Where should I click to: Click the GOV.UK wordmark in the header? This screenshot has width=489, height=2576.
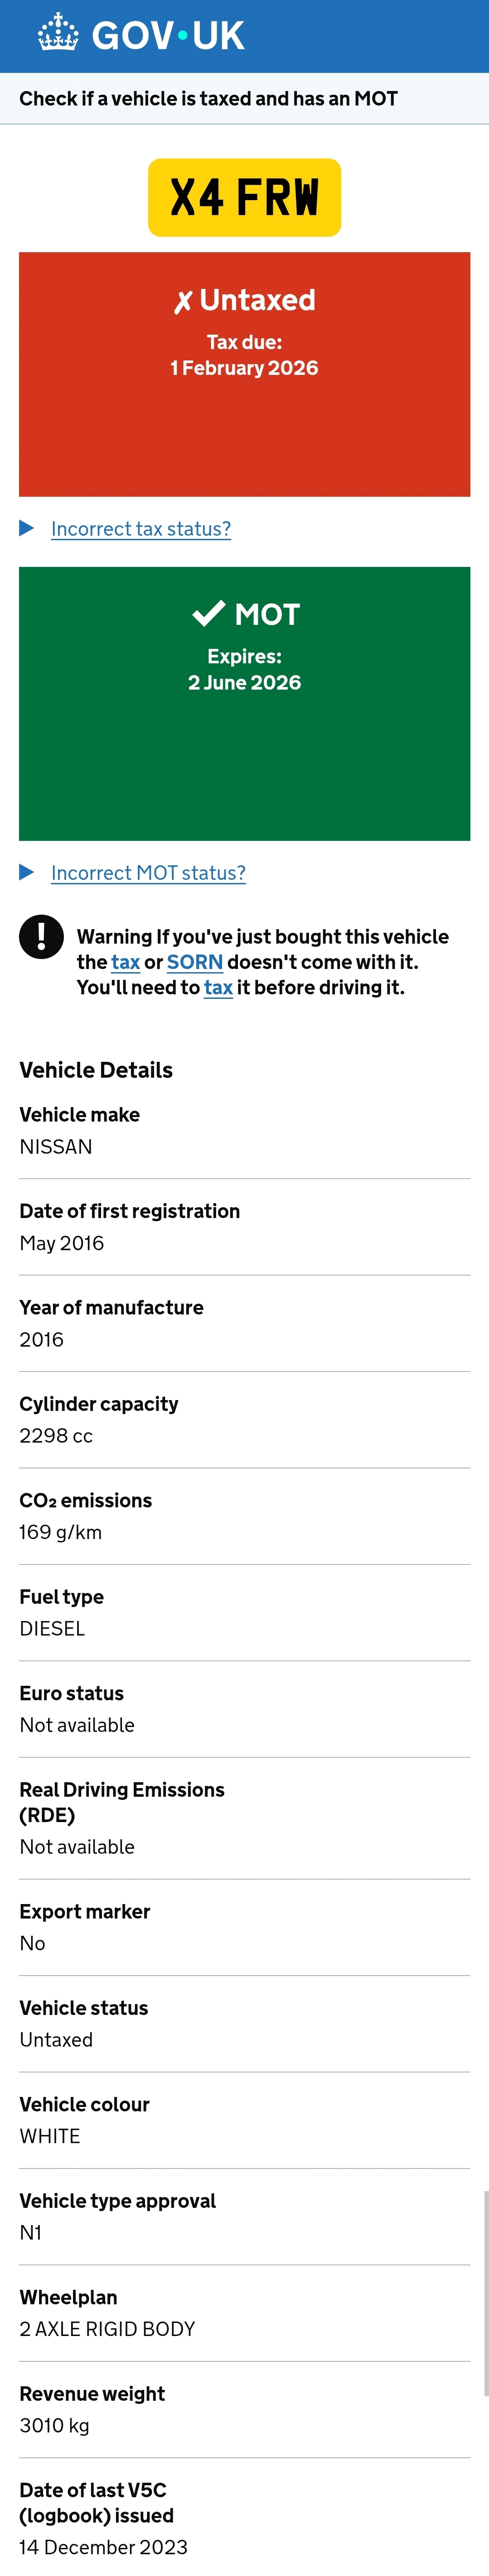click(x=168, y=36)
